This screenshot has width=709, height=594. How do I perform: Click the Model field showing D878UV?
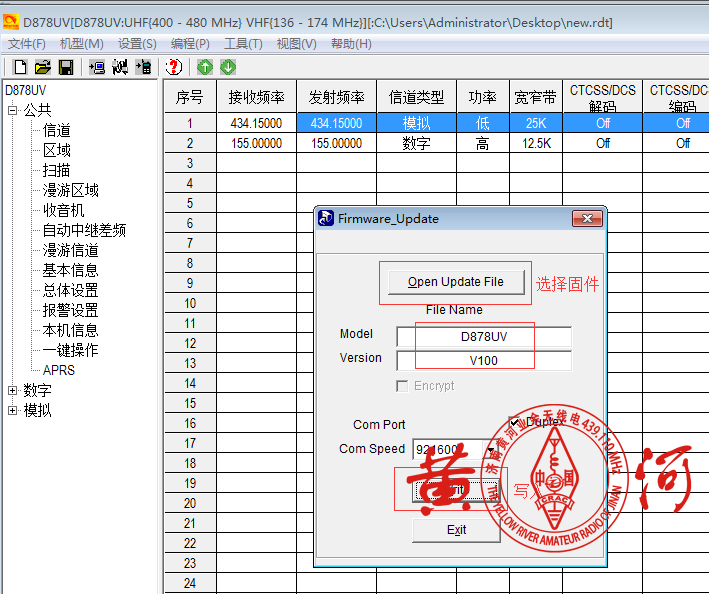(484, 337)
